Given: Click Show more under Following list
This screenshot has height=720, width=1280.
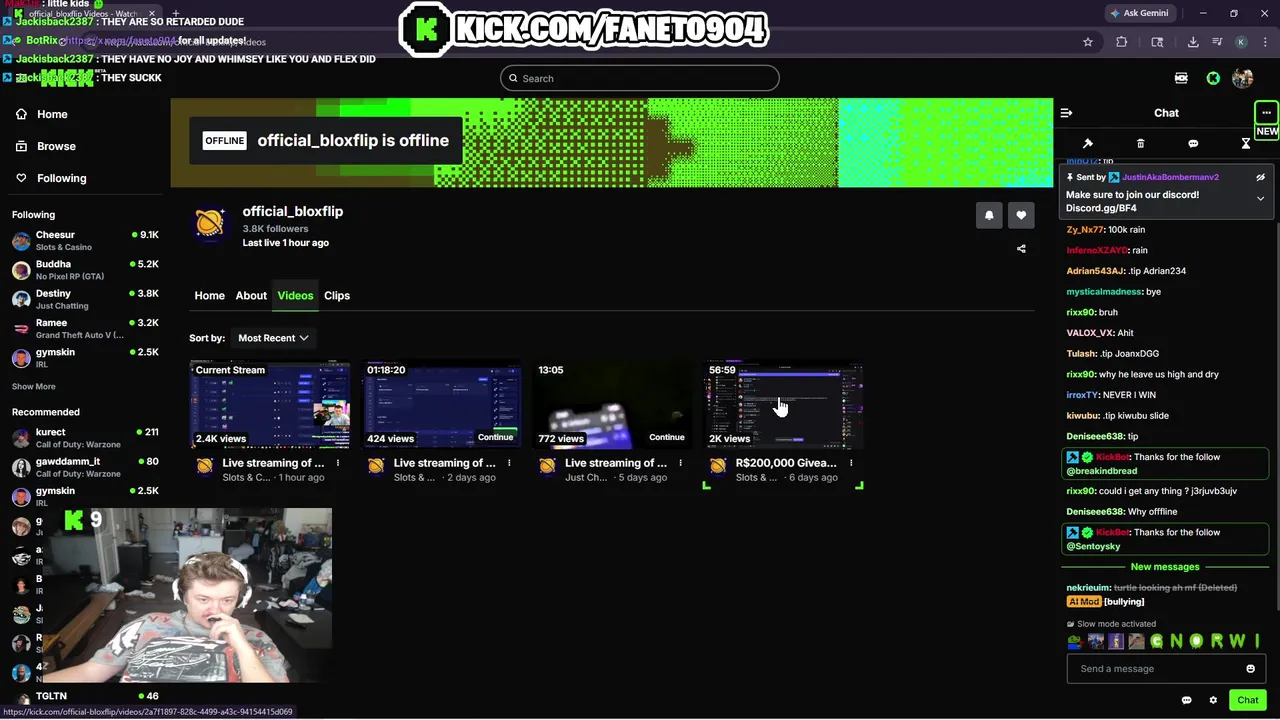Looking at the screenshot, I should [x=34, y=386].
